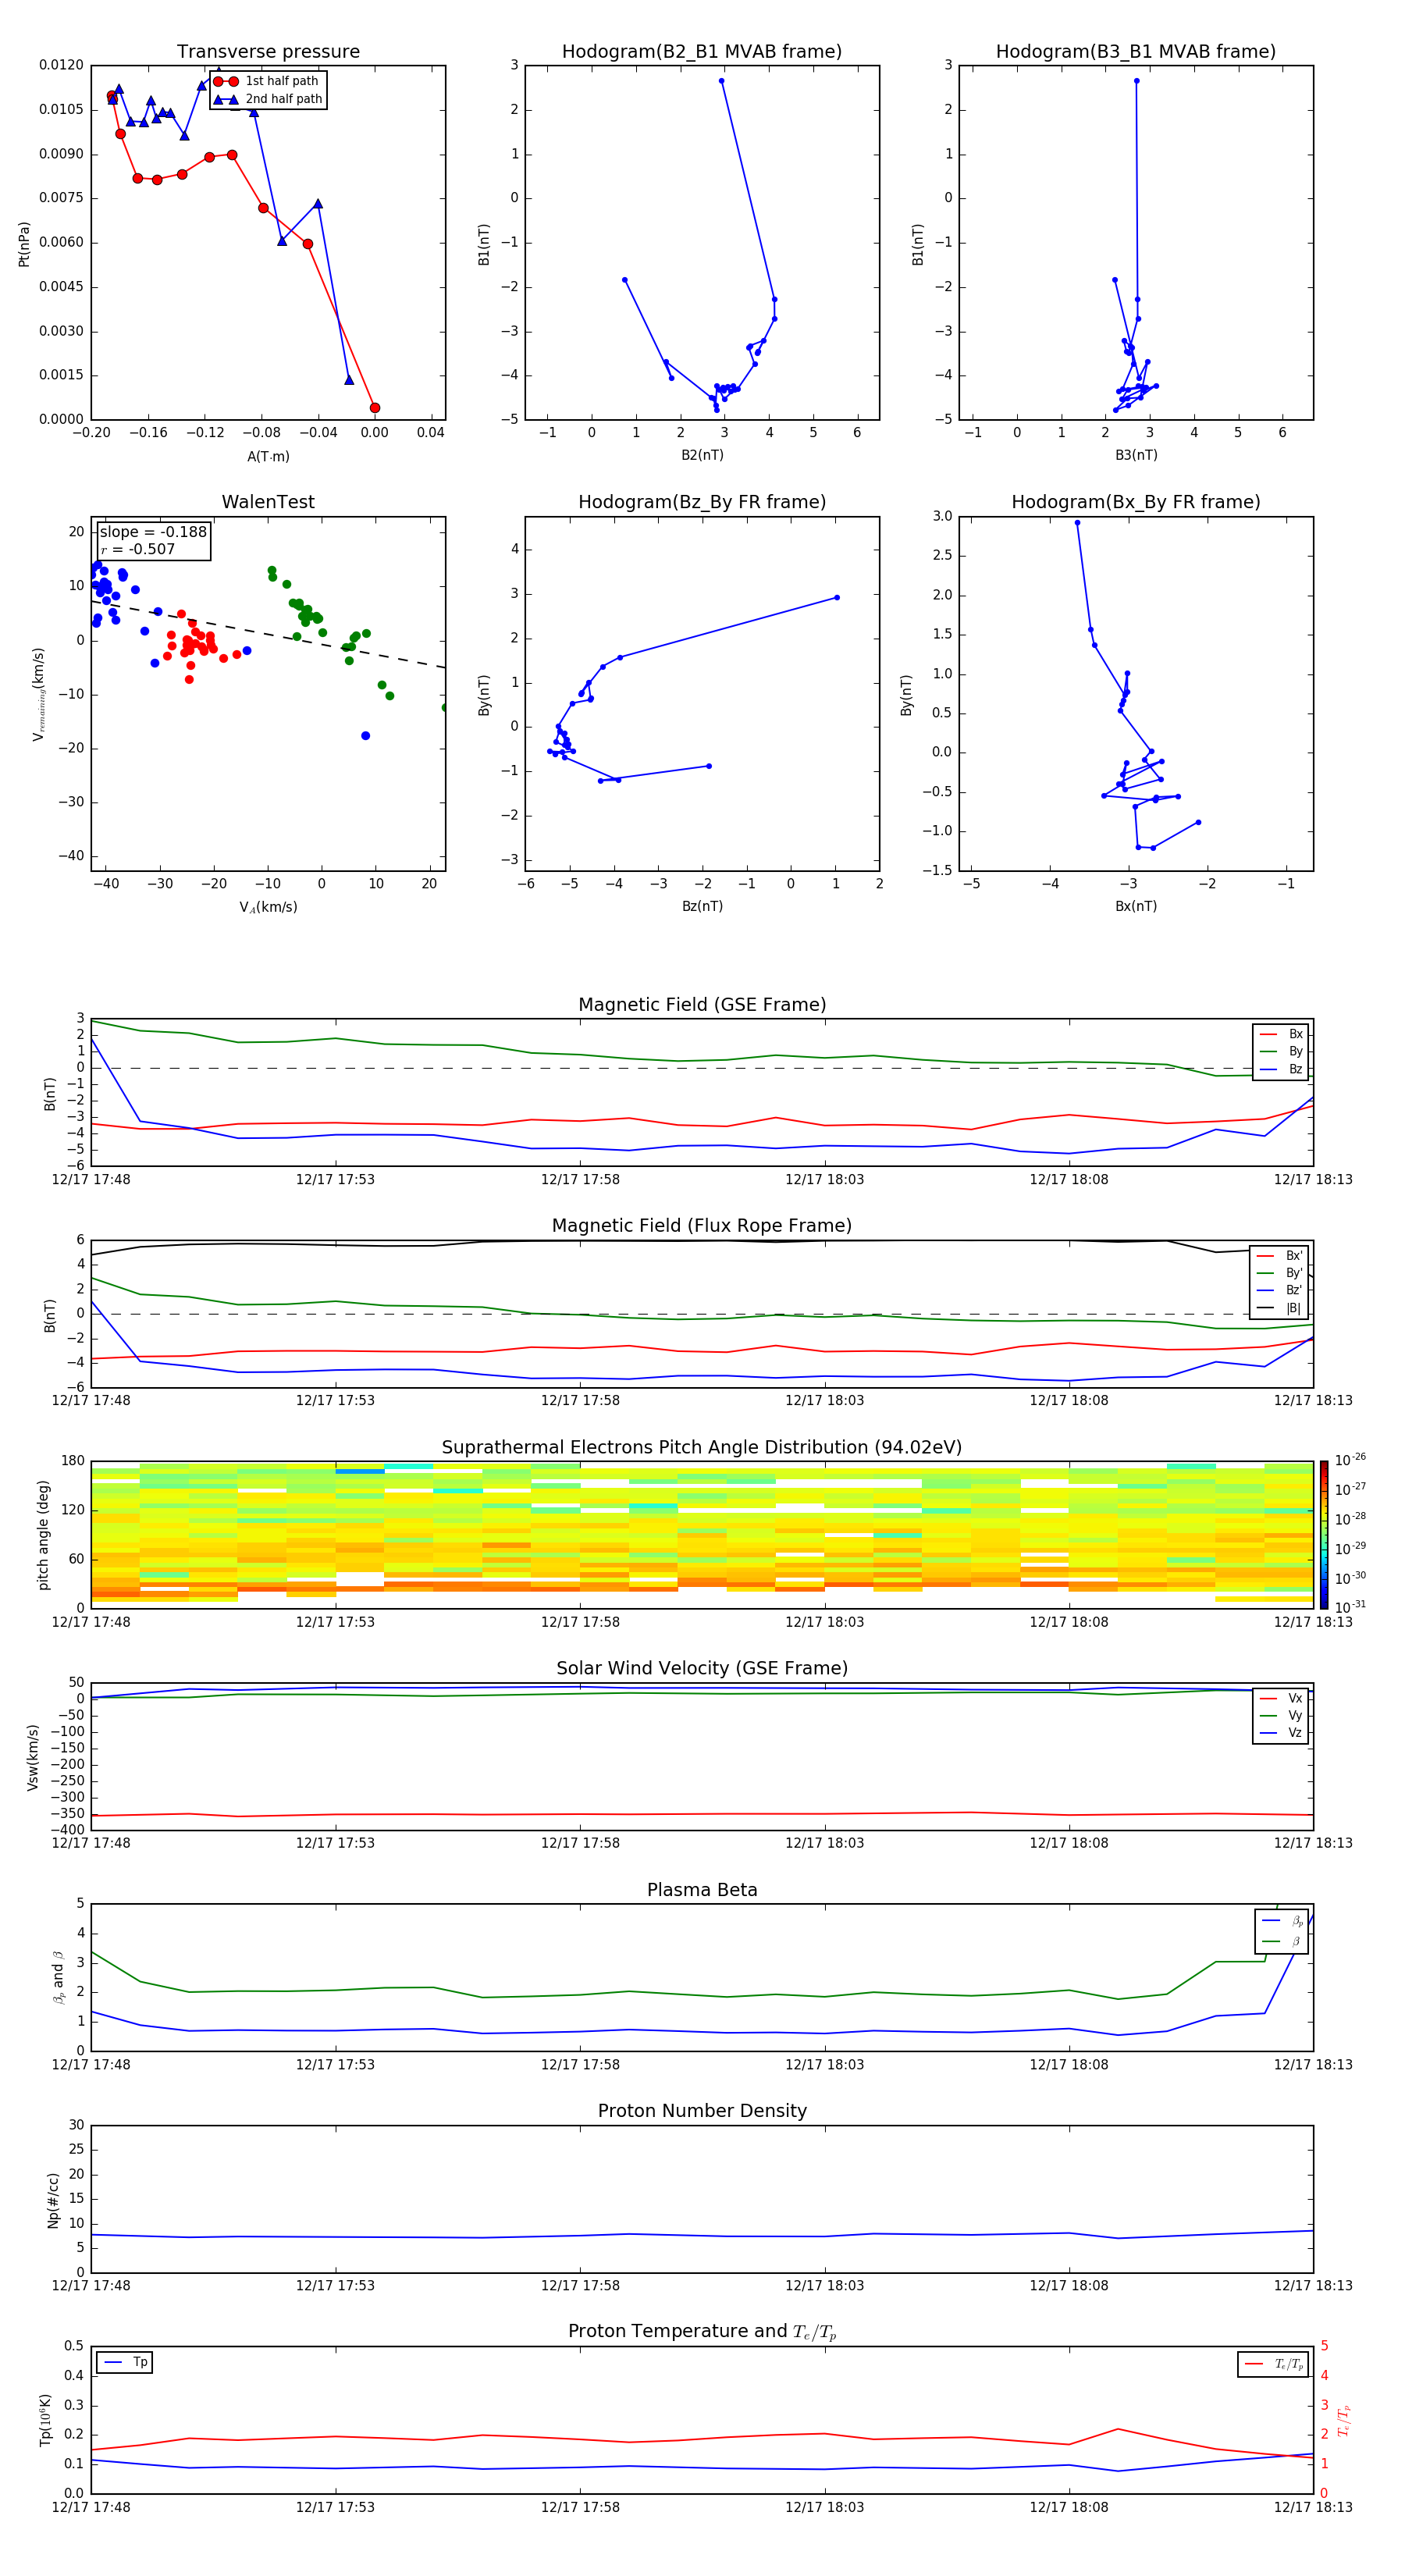Click the 'B2(nT)' x-axis label
Viewport: 1405px width, 2576px height.
pyautogui.click(x=702, y=455)
